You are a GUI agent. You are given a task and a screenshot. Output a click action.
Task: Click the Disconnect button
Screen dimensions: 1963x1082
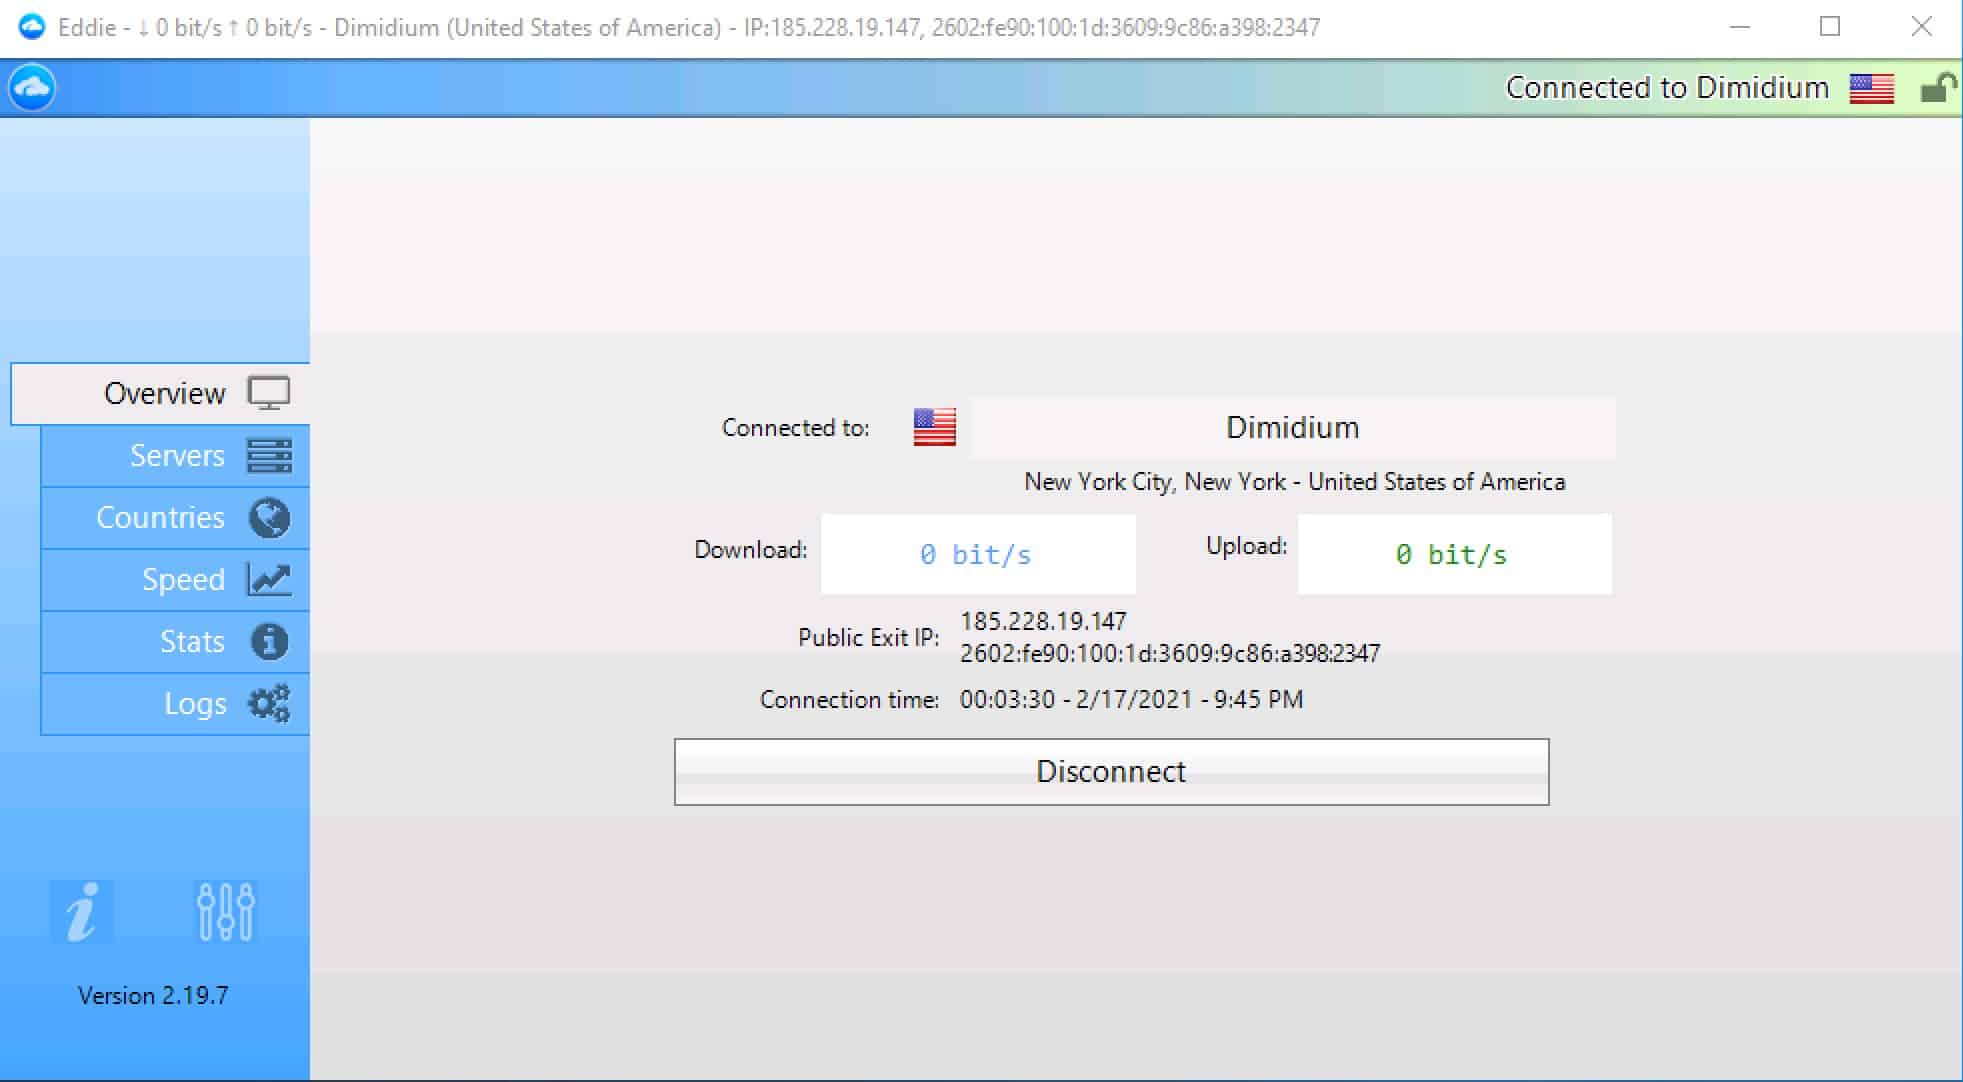[1111, 772]
